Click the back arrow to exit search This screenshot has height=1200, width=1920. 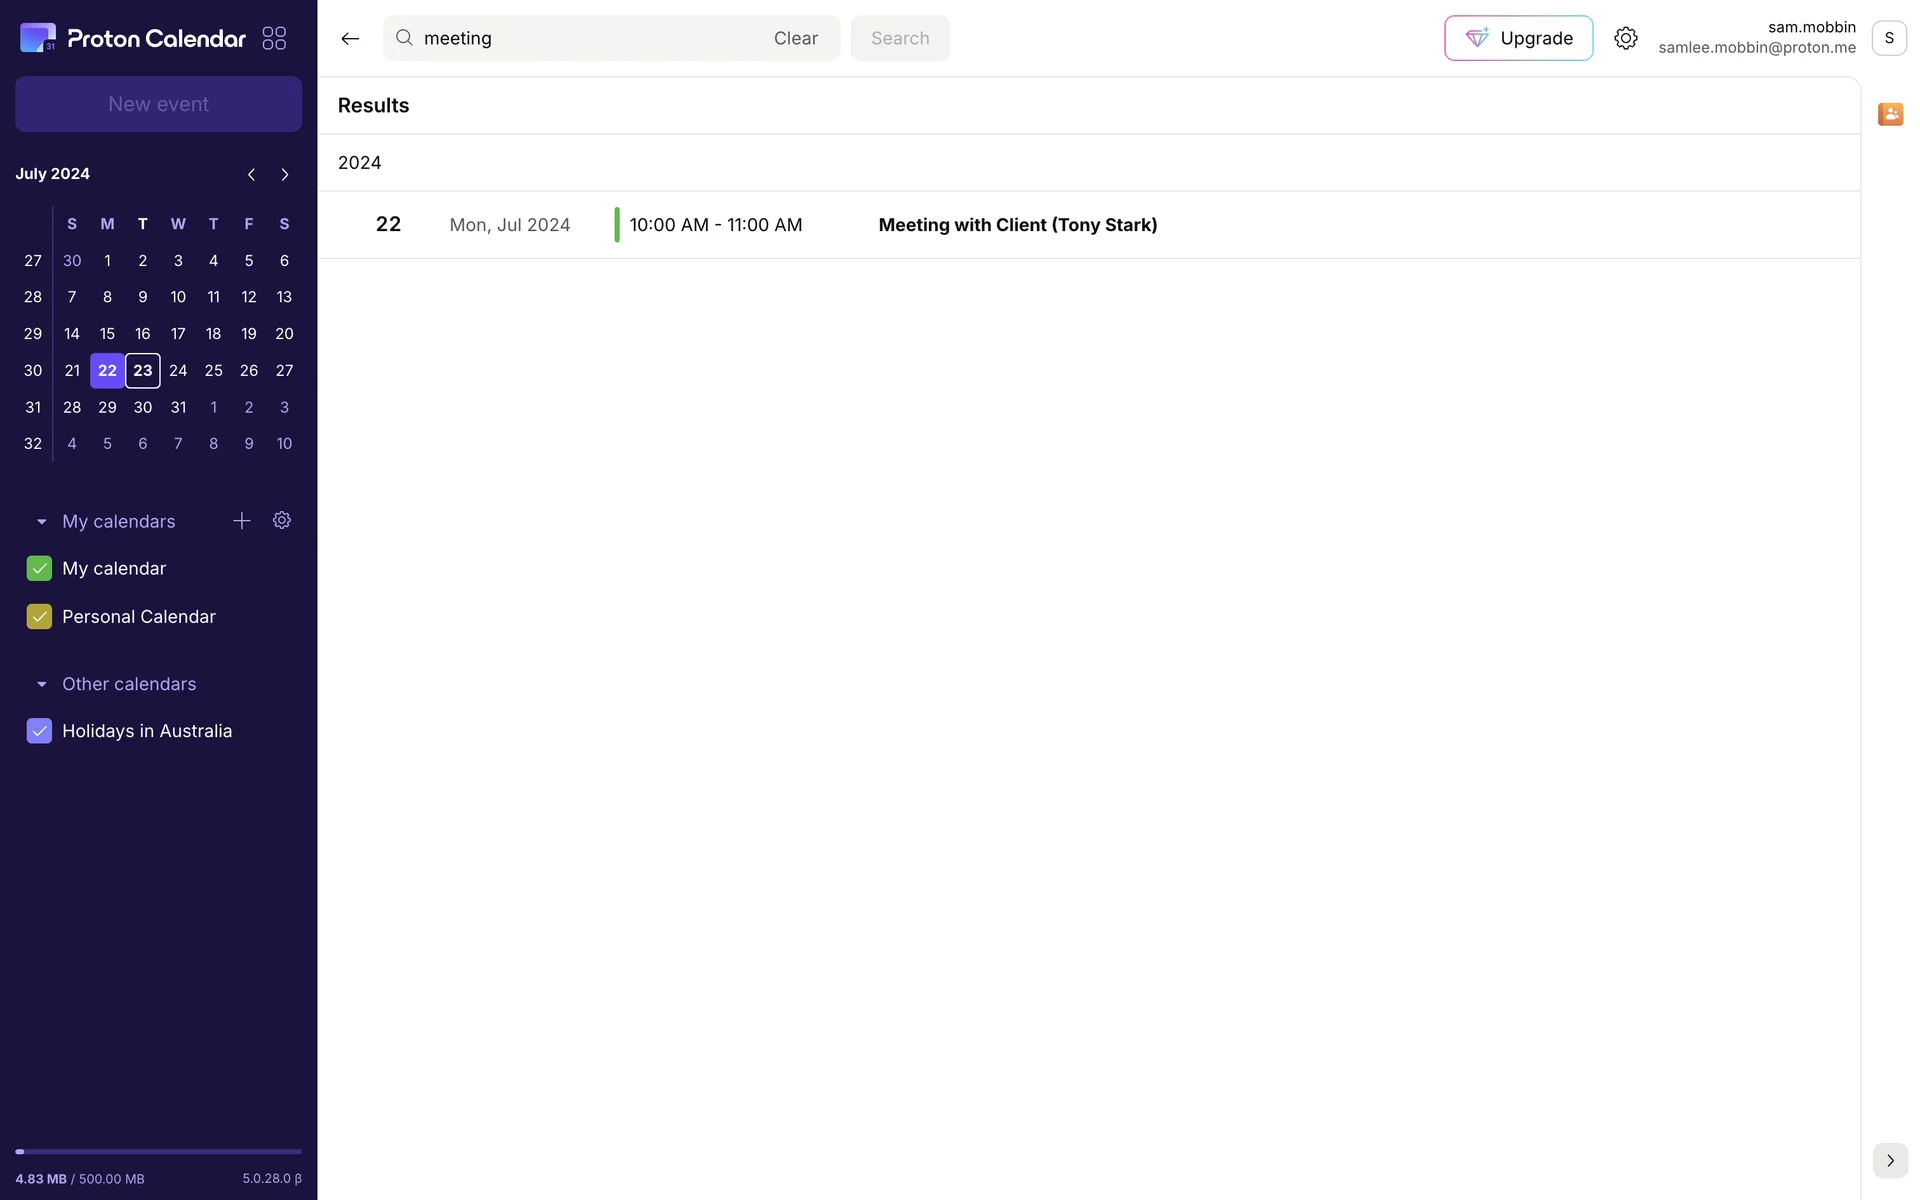coord(349,38)
